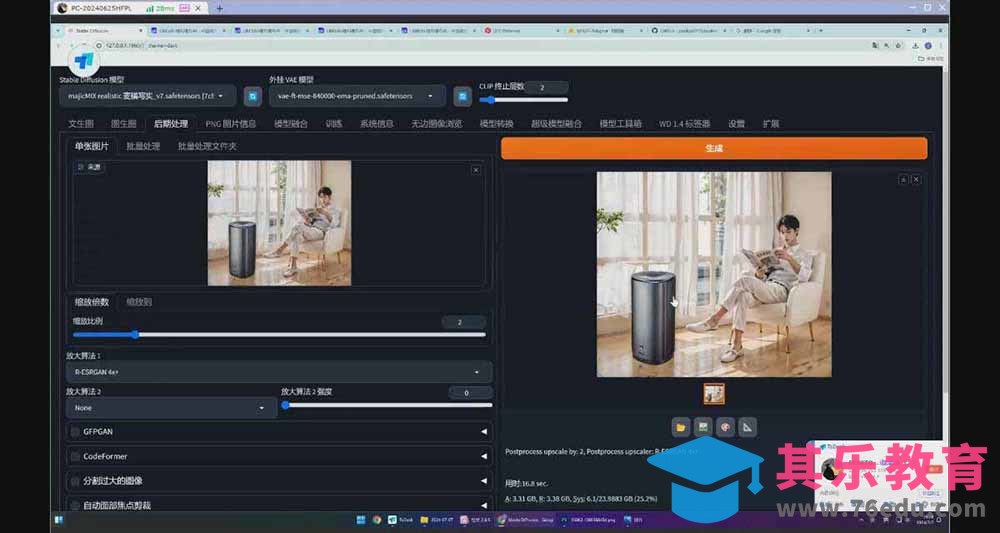Viewport: 1000px width, 533px height.
Task: Tick the 分割过大的图像 checkbox
Action: [75, 481]
